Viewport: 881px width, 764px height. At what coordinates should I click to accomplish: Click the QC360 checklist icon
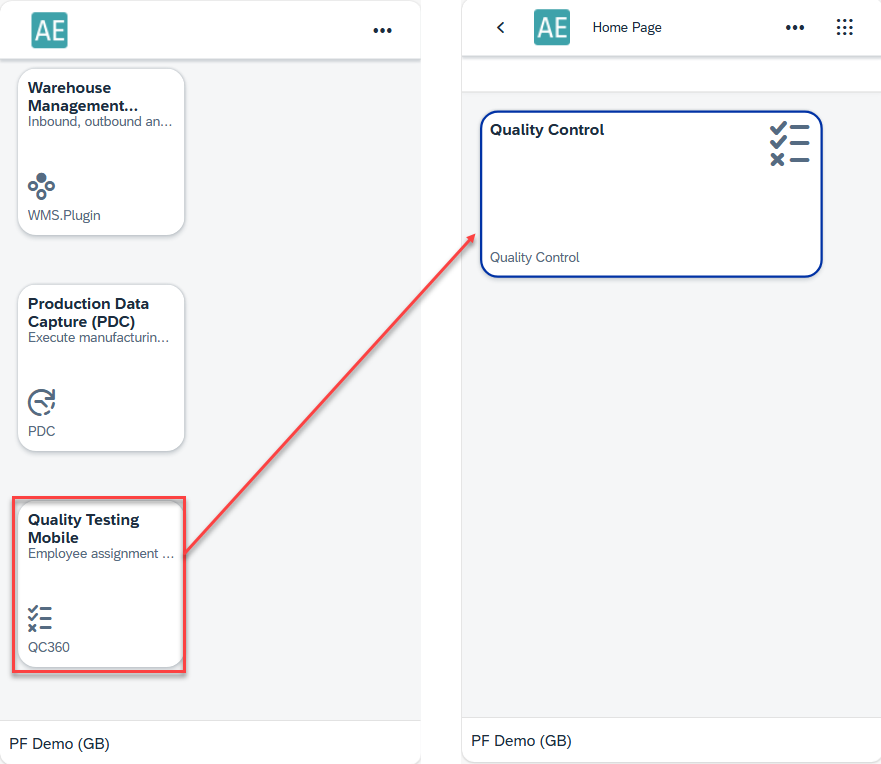[x=40, y=618]
